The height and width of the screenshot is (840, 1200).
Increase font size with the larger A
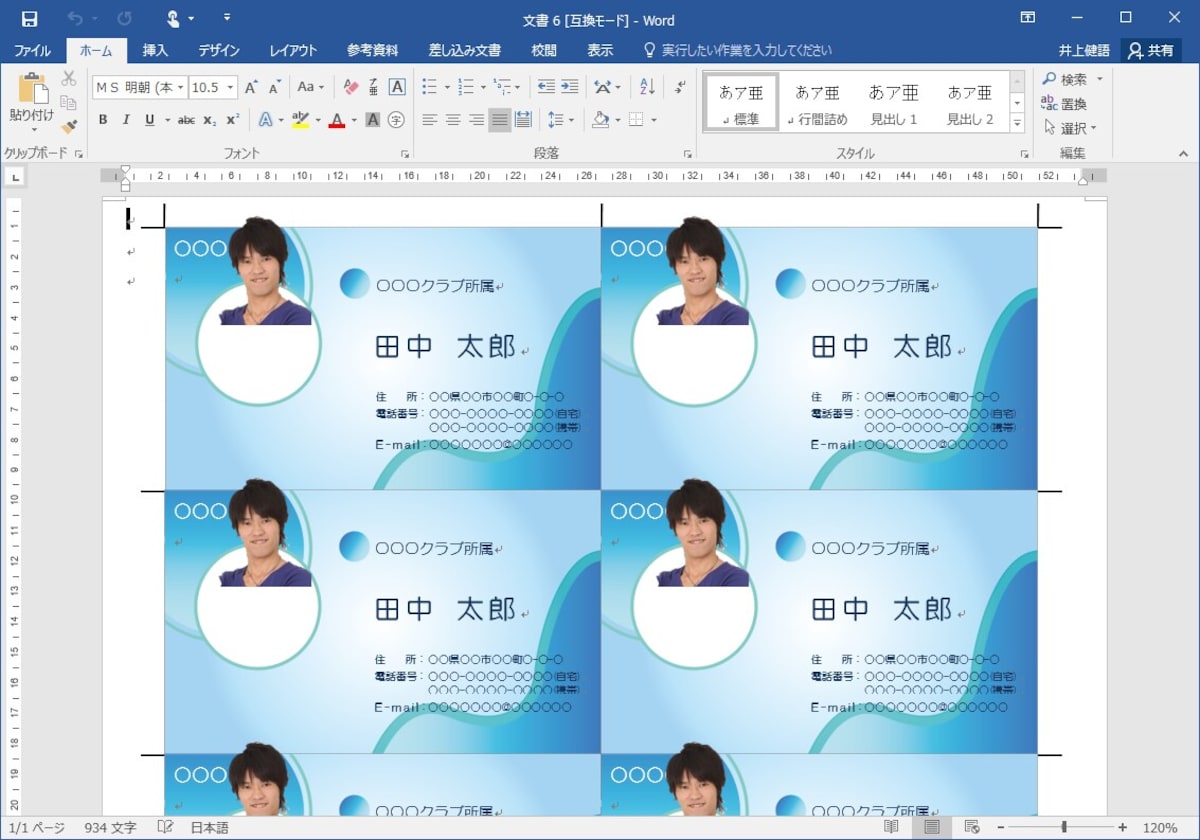(251, 88)
